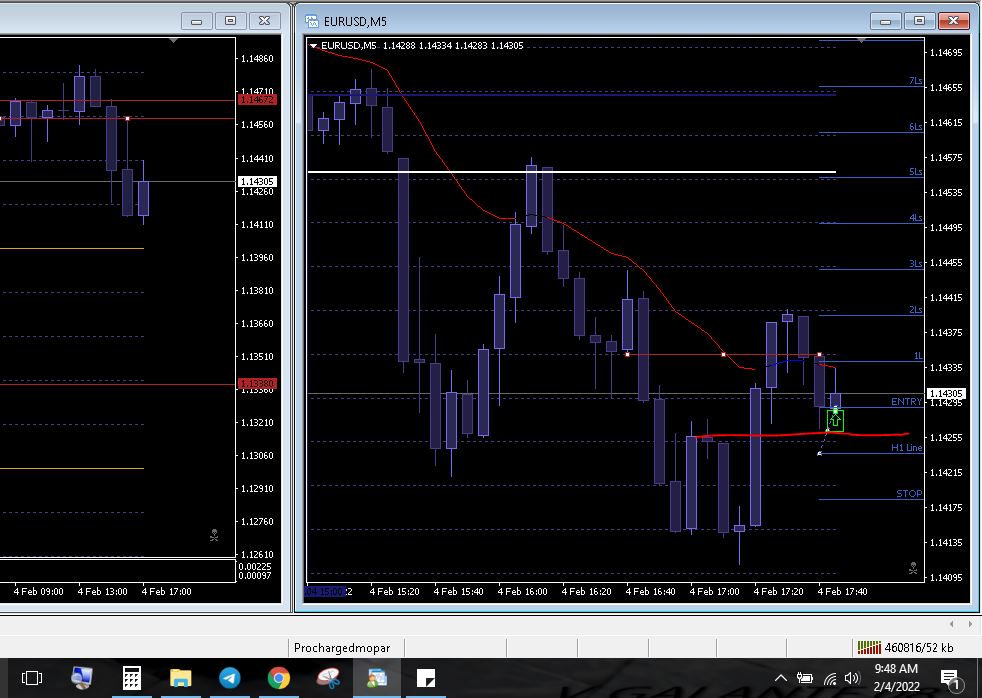Open Google Chrome from the taskbar
This screenshot has width=982, height=698.
[x=279, y=678]
